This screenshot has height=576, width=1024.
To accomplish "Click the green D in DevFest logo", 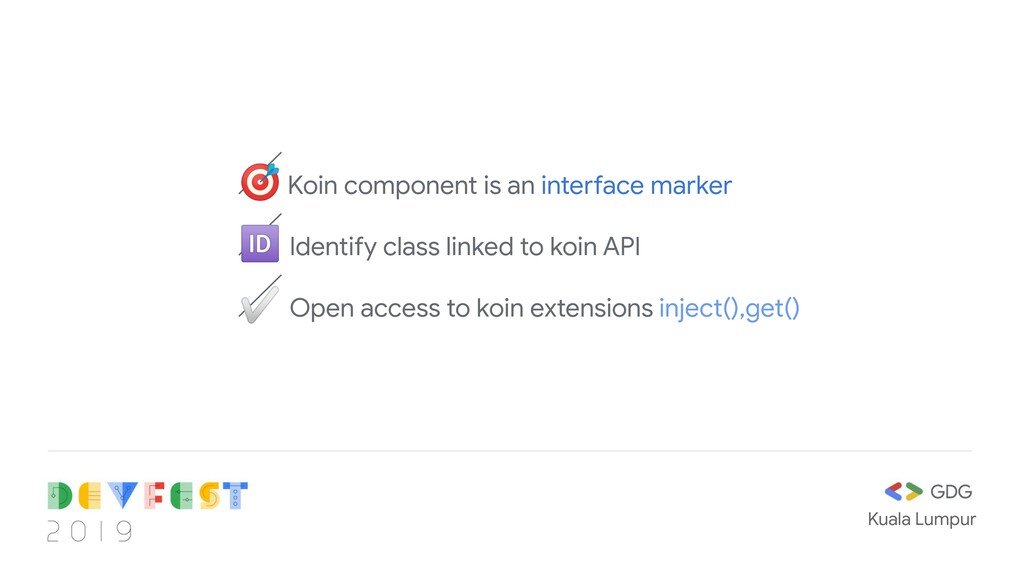I will coord(59,496).
